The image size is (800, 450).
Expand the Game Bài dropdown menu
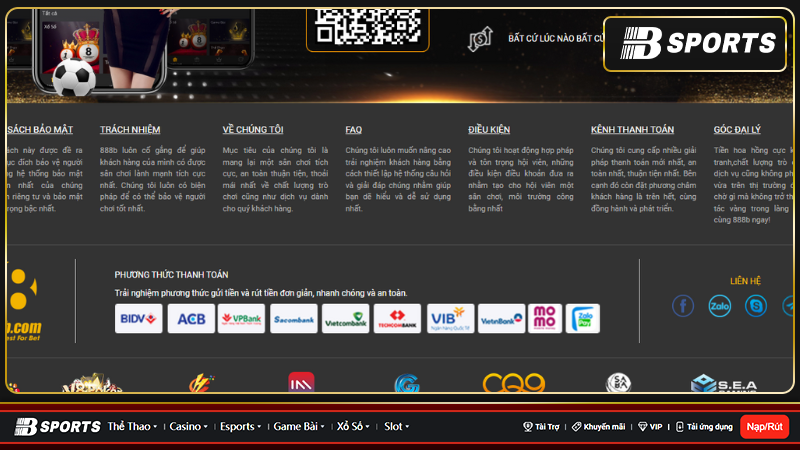point(299,427)
